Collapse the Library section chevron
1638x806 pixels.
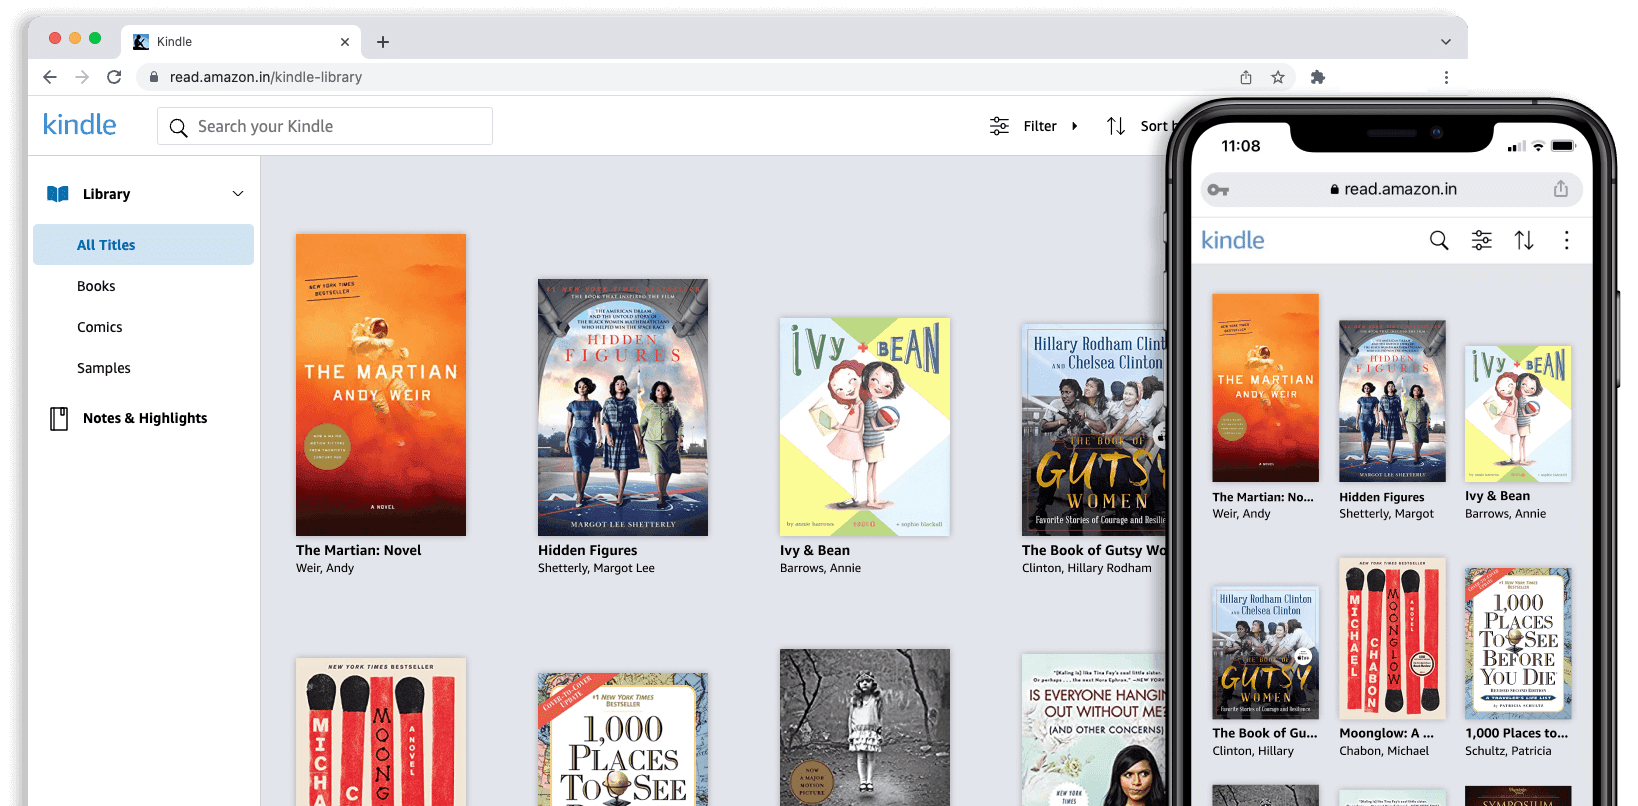point(238,194)
